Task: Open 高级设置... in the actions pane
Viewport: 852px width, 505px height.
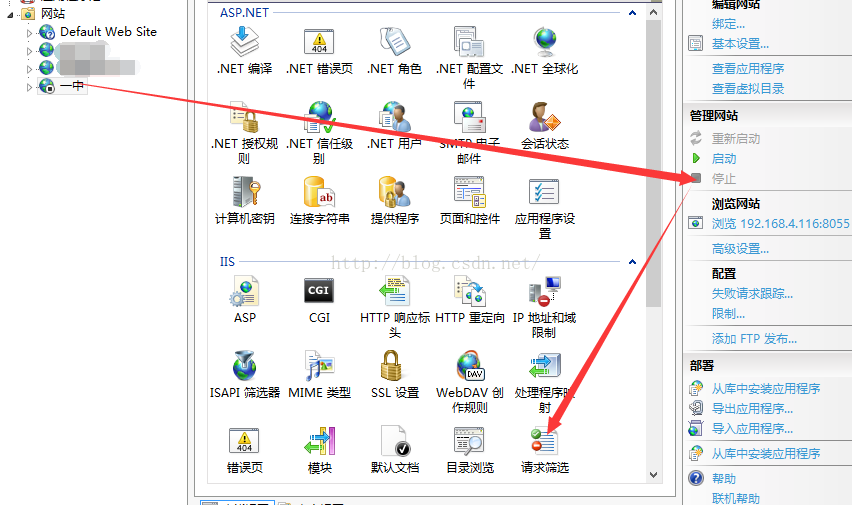Action: pyautogui.click(x=740, y=248)
